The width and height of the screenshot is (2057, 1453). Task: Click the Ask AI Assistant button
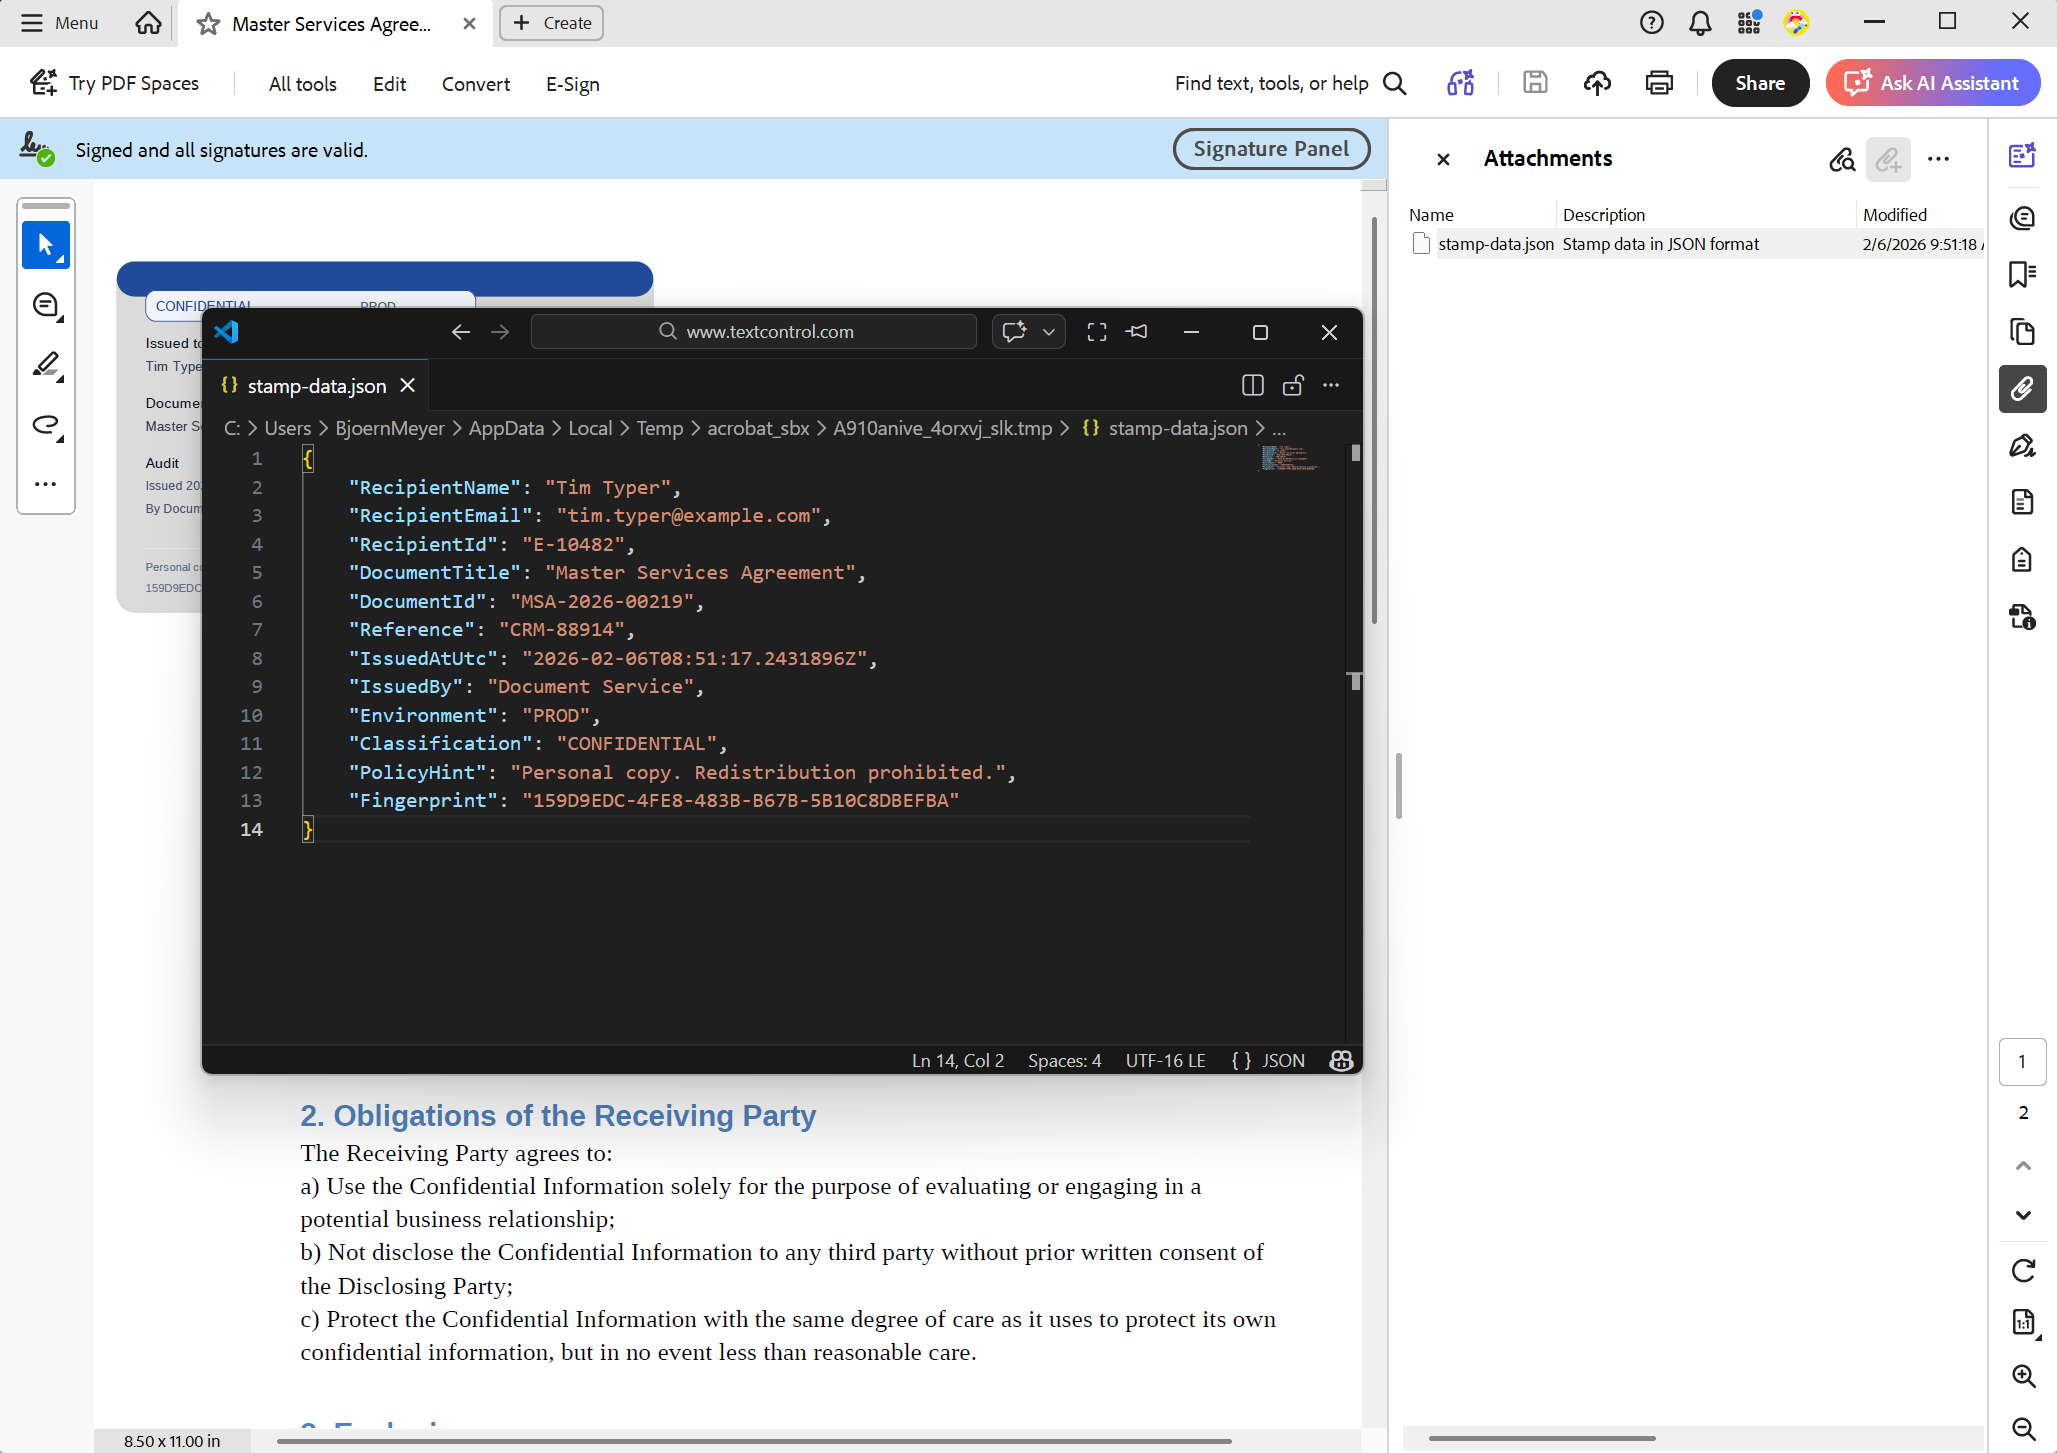[x=1932, y=83]
